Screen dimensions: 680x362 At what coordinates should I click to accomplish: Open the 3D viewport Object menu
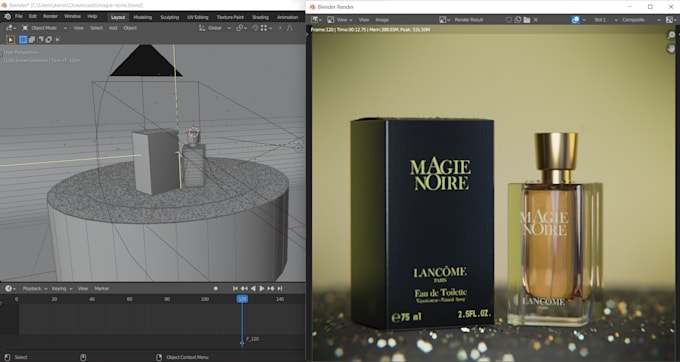[130, 28]
